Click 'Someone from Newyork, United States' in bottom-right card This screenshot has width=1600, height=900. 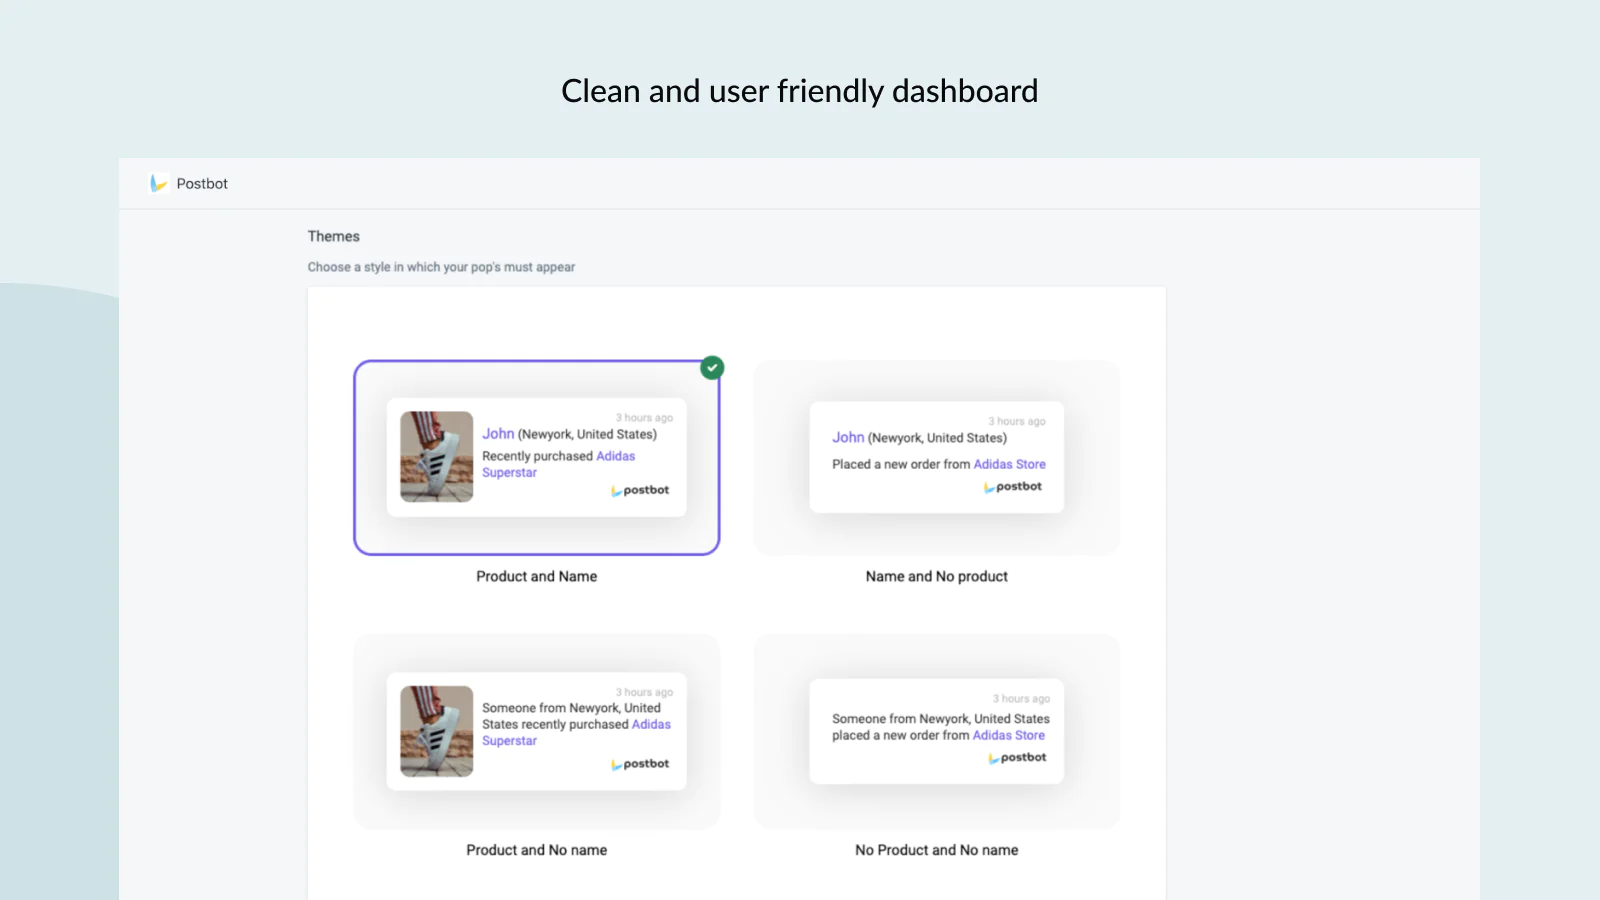[941, 719]
